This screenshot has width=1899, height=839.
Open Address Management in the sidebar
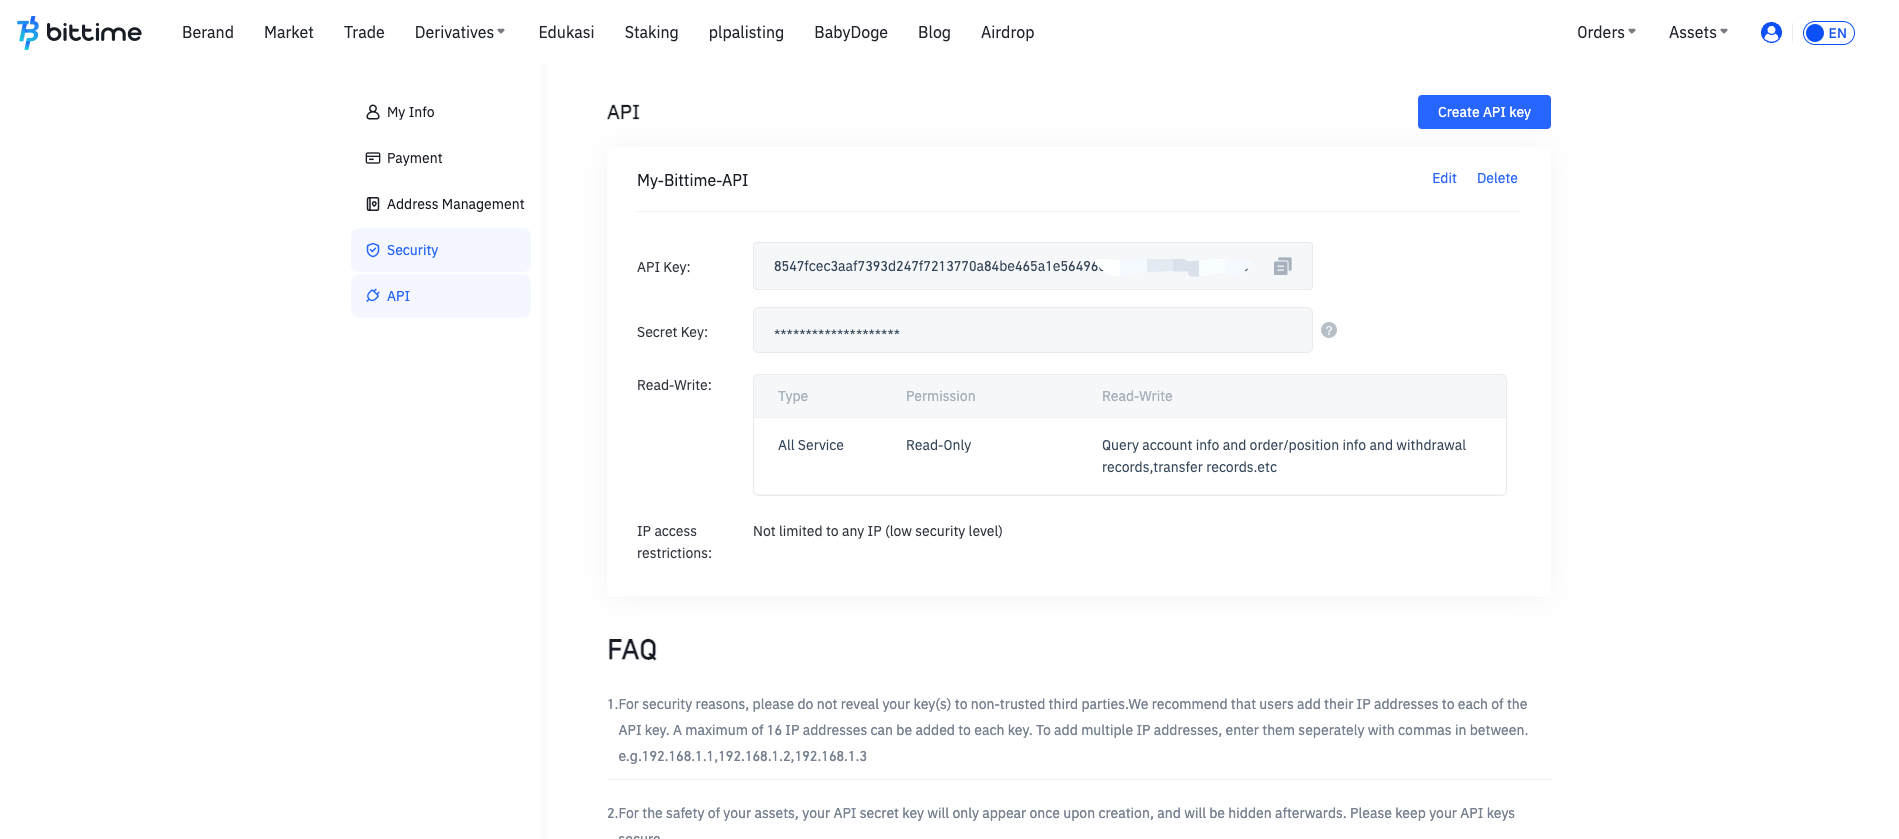click(x=441, y=204)
